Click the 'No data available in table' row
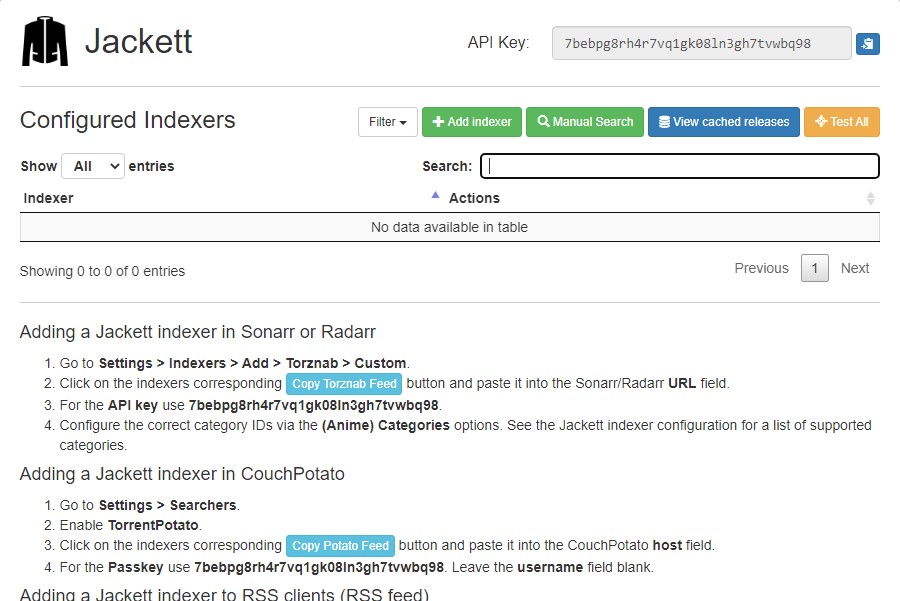Viewport: 900px width, 601px height. pos(449,227)
